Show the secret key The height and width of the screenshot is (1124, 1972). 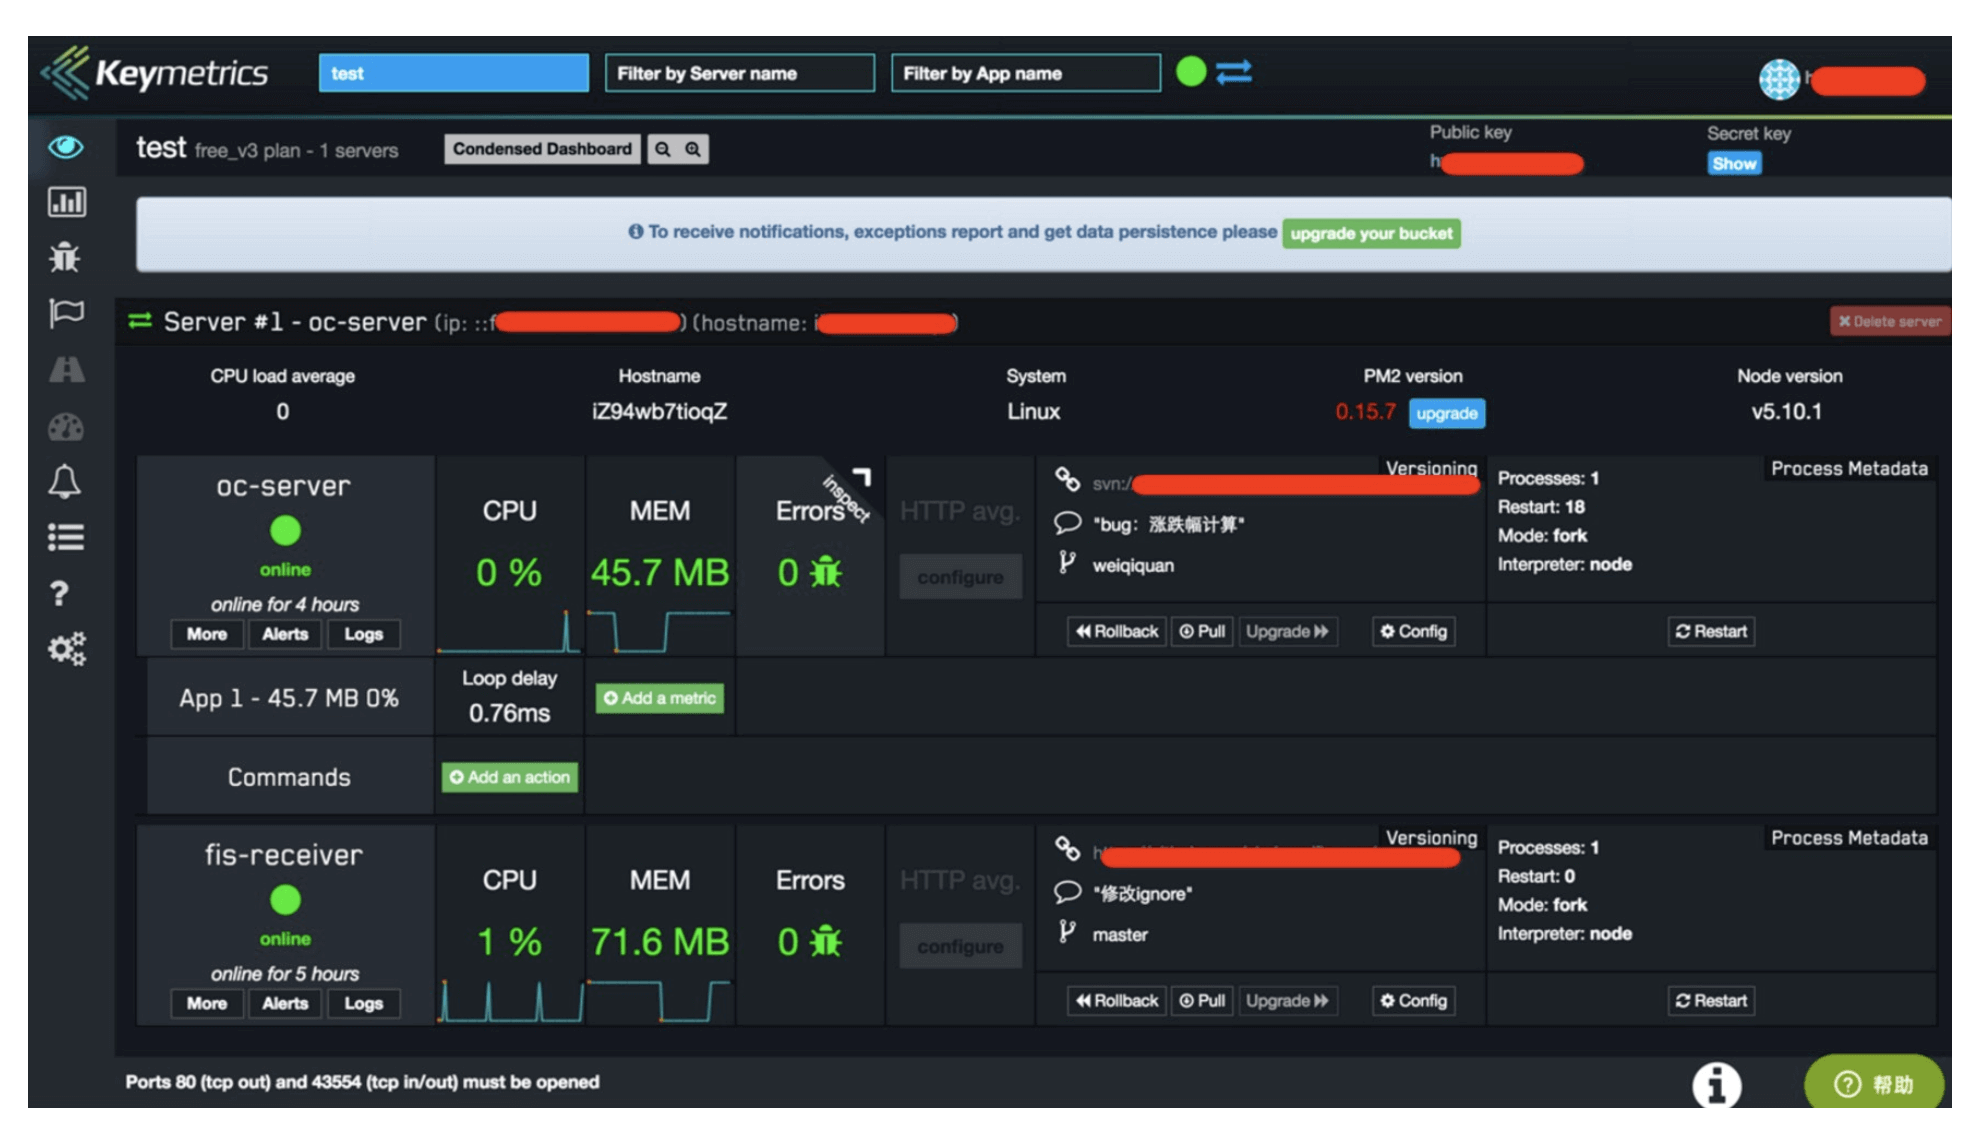click(1734, 164)
